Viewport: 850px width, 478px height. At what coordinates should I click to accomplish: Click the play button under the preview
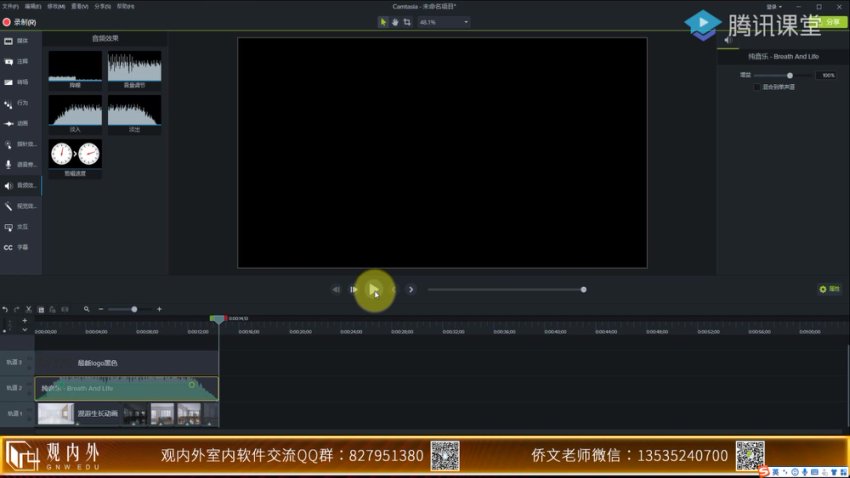[x=373, y=290]
